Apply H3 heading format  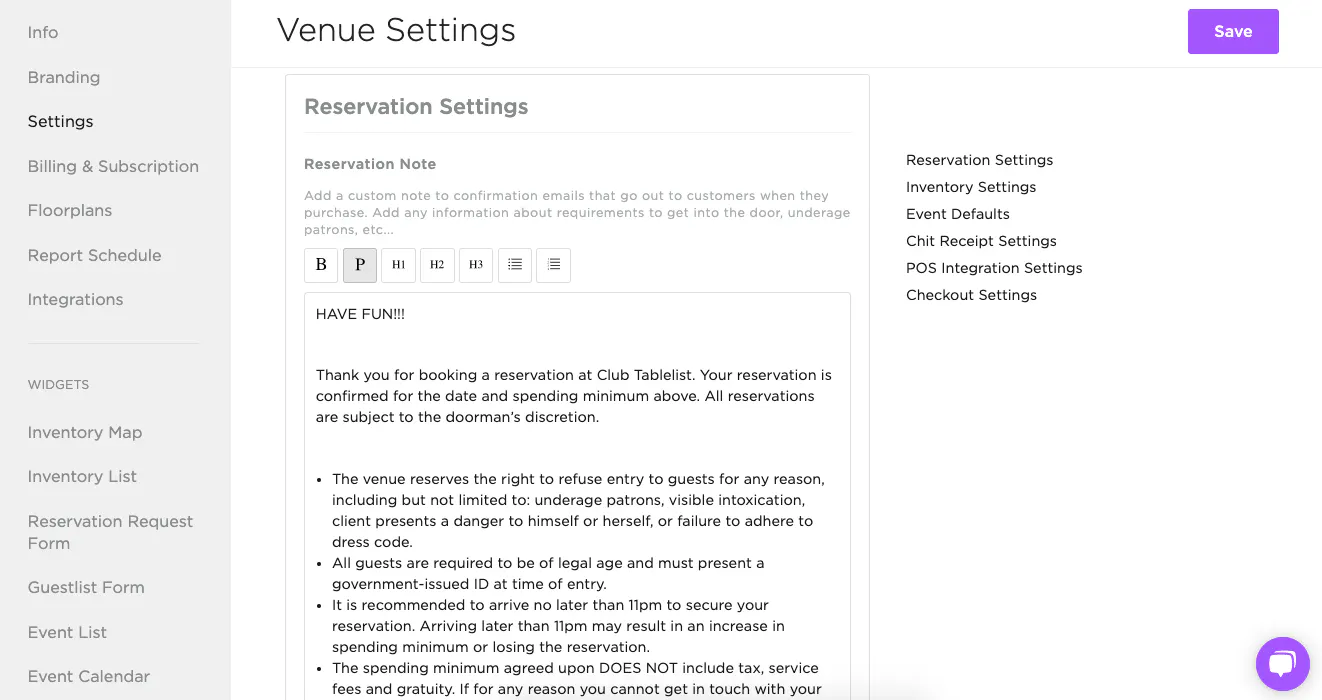(x=476, y=265)
